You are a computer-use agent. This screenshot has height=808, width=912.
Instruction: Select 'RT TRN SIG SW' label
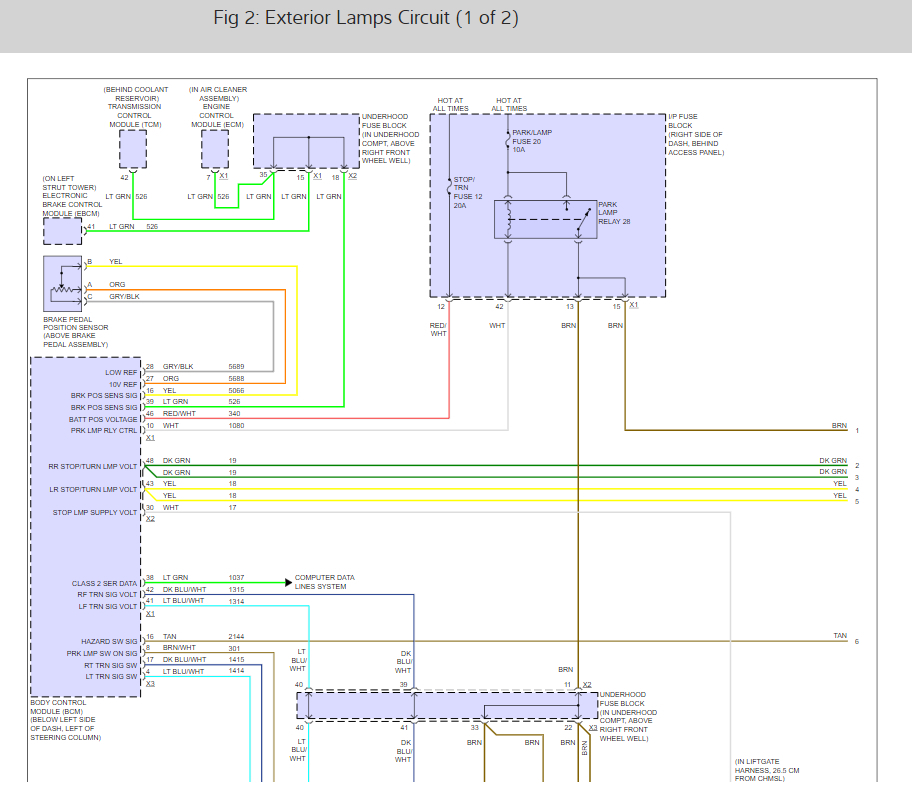tap(111, 665)
